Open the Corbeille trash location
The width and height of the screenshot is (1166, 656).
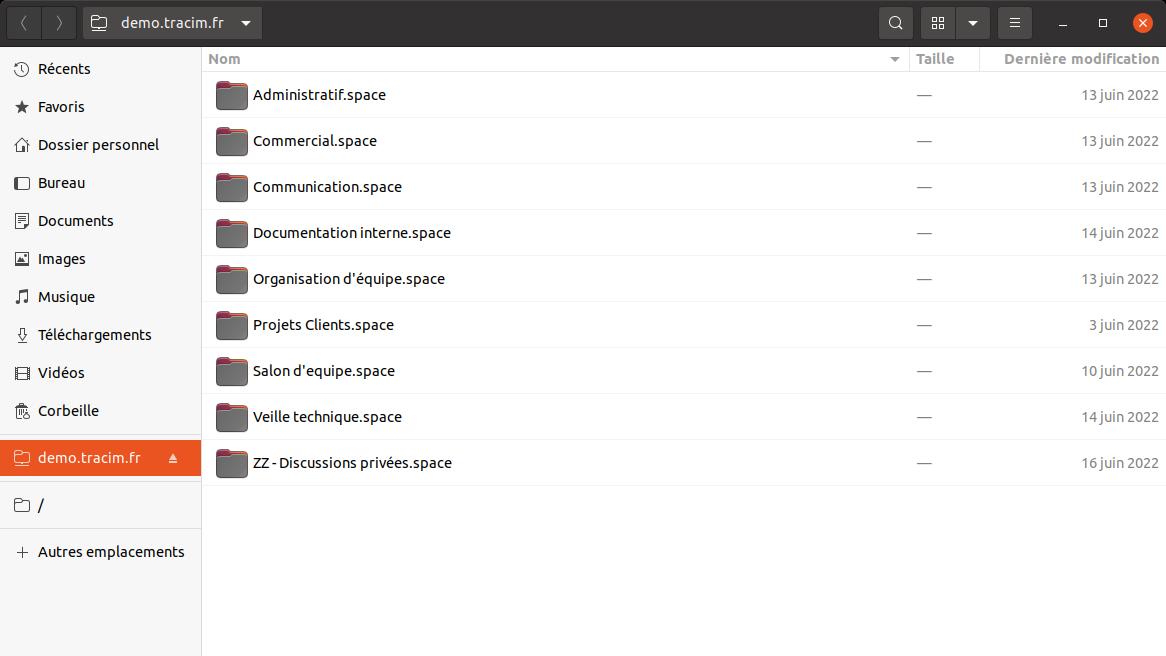(68, 411)
